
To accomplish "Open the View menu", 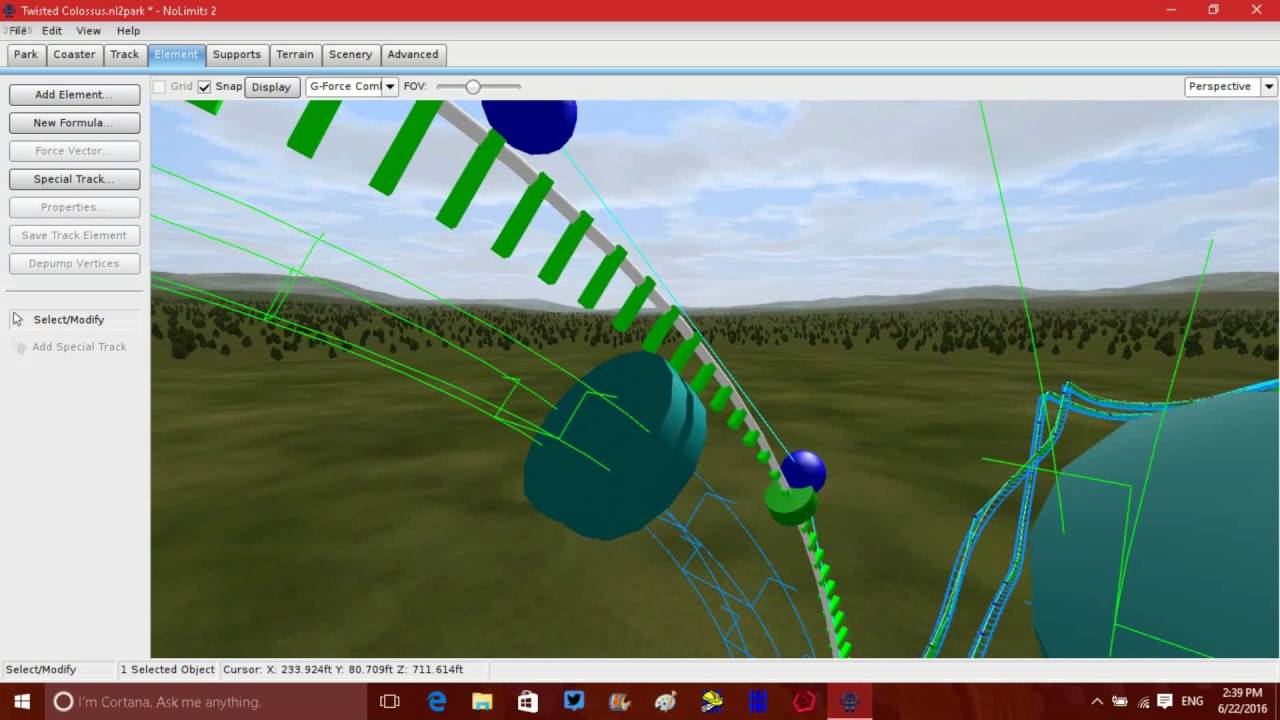I will click(88, 31).
